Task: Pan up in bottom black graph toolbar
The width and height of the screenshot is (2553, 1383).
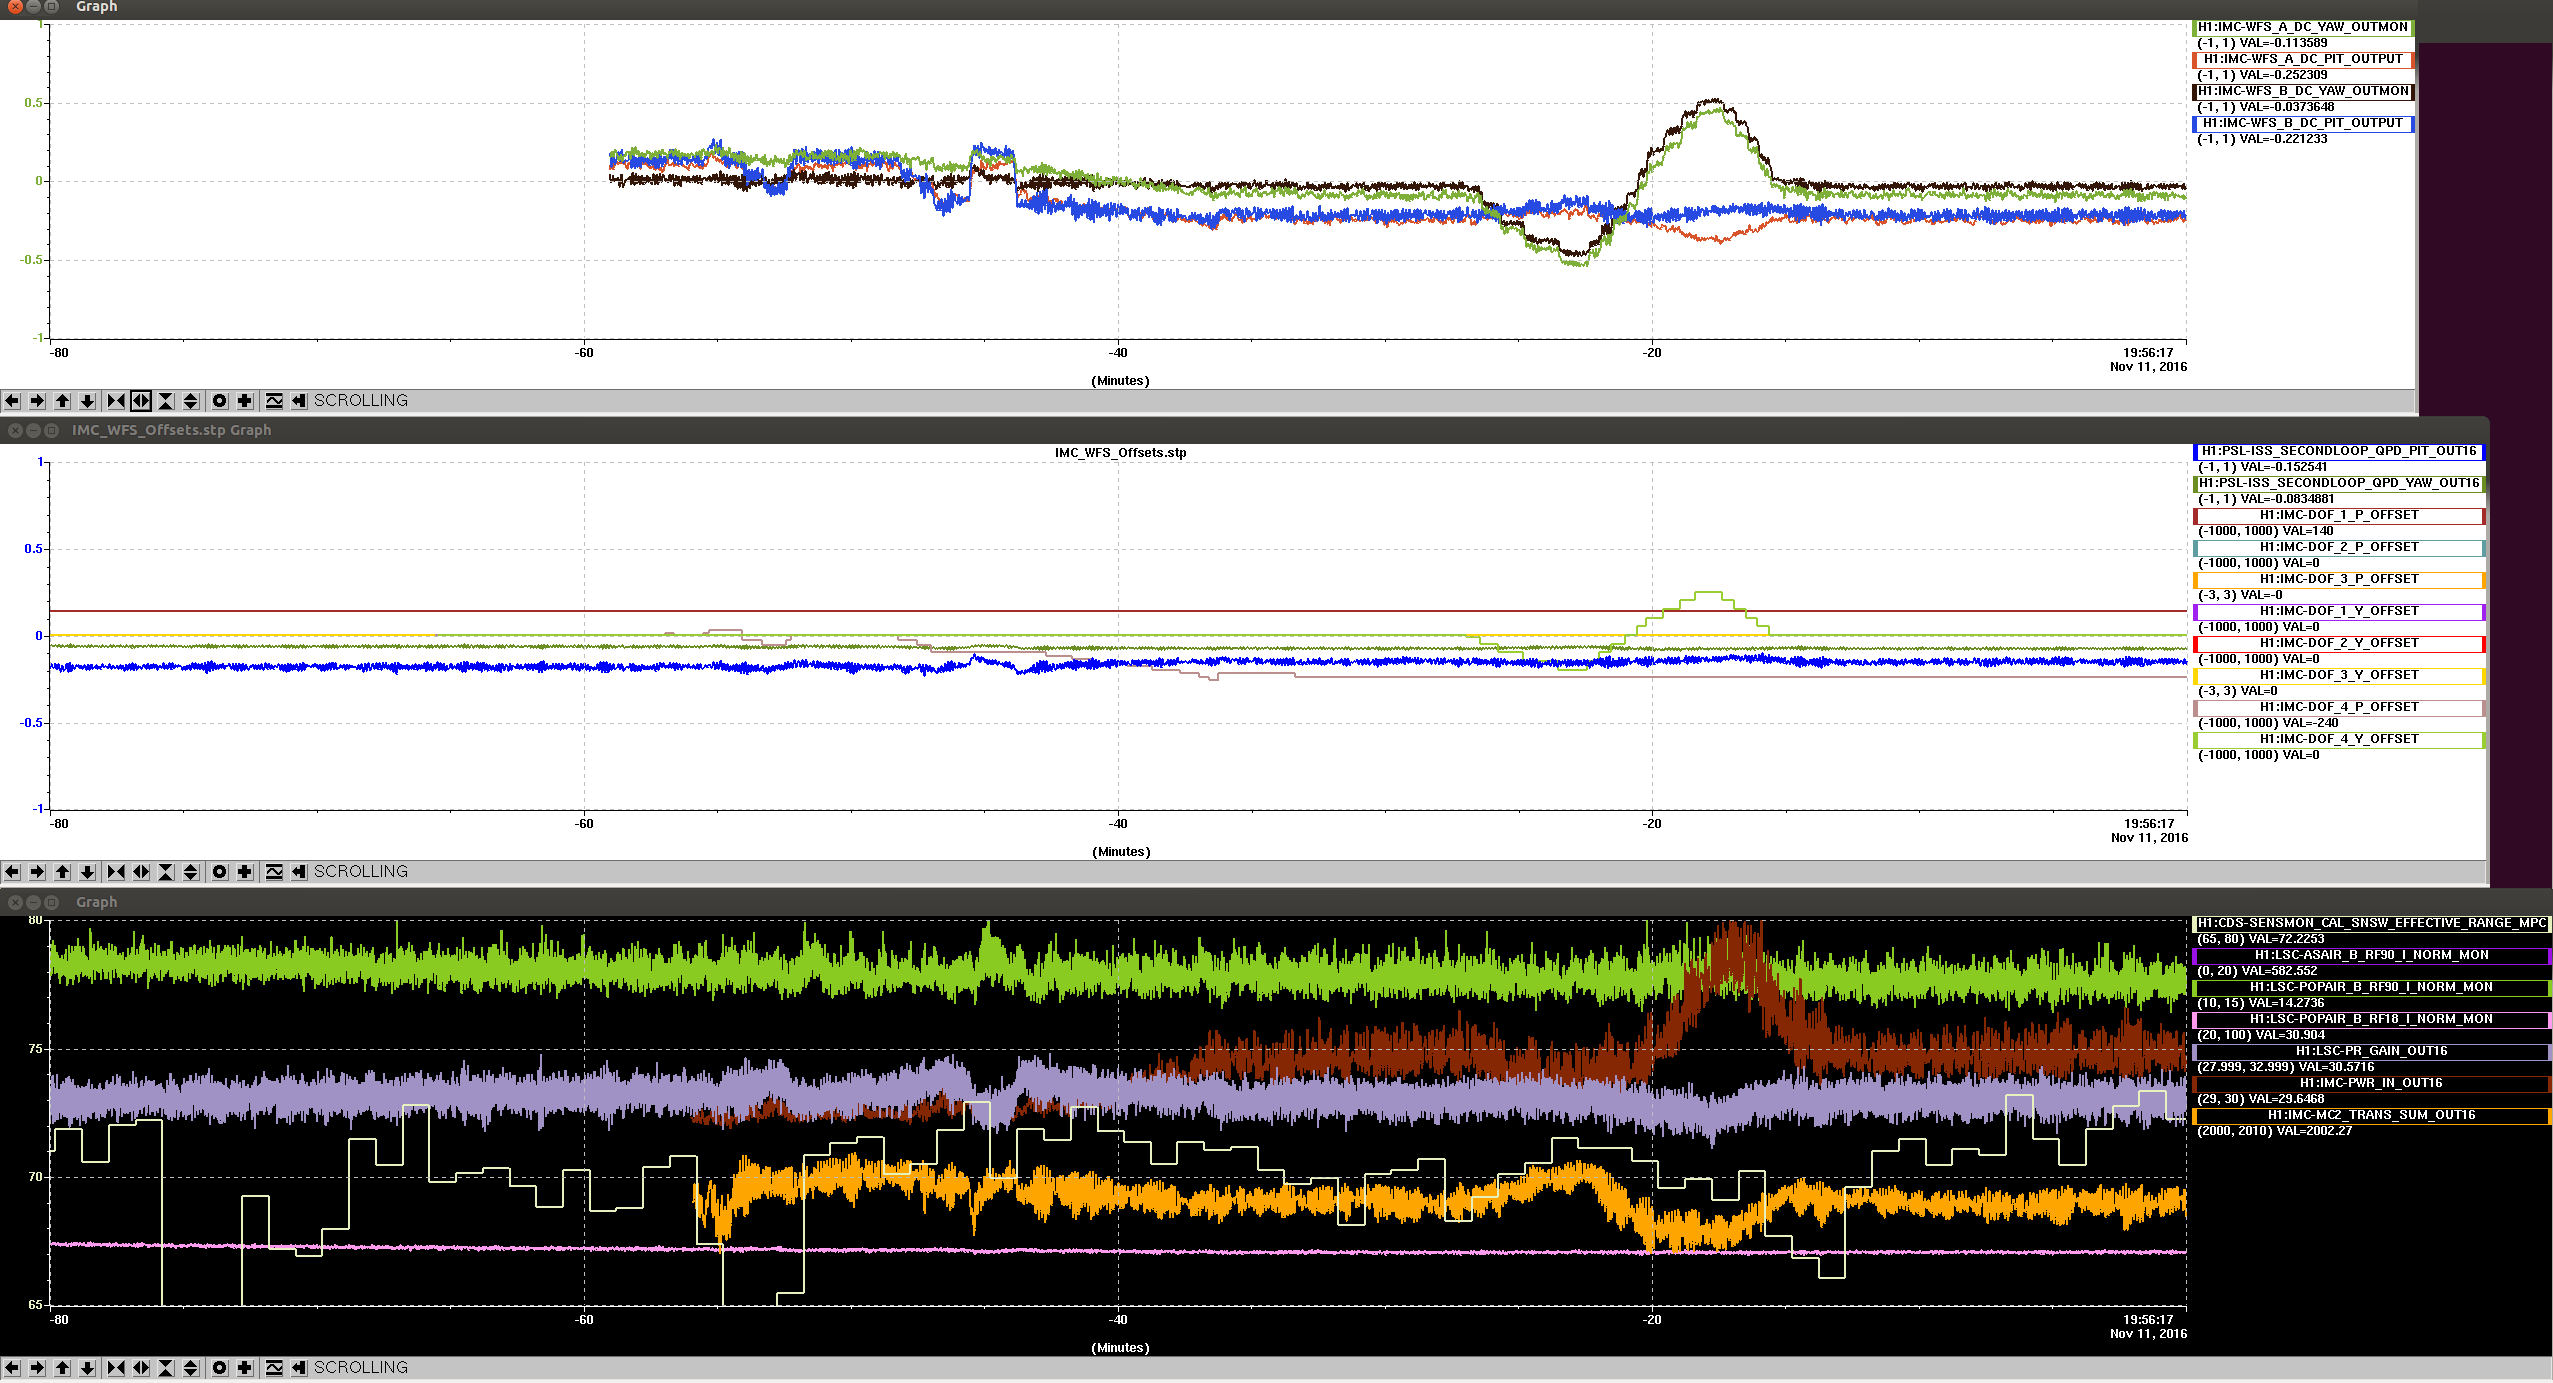Action: tap(62, 1368)
